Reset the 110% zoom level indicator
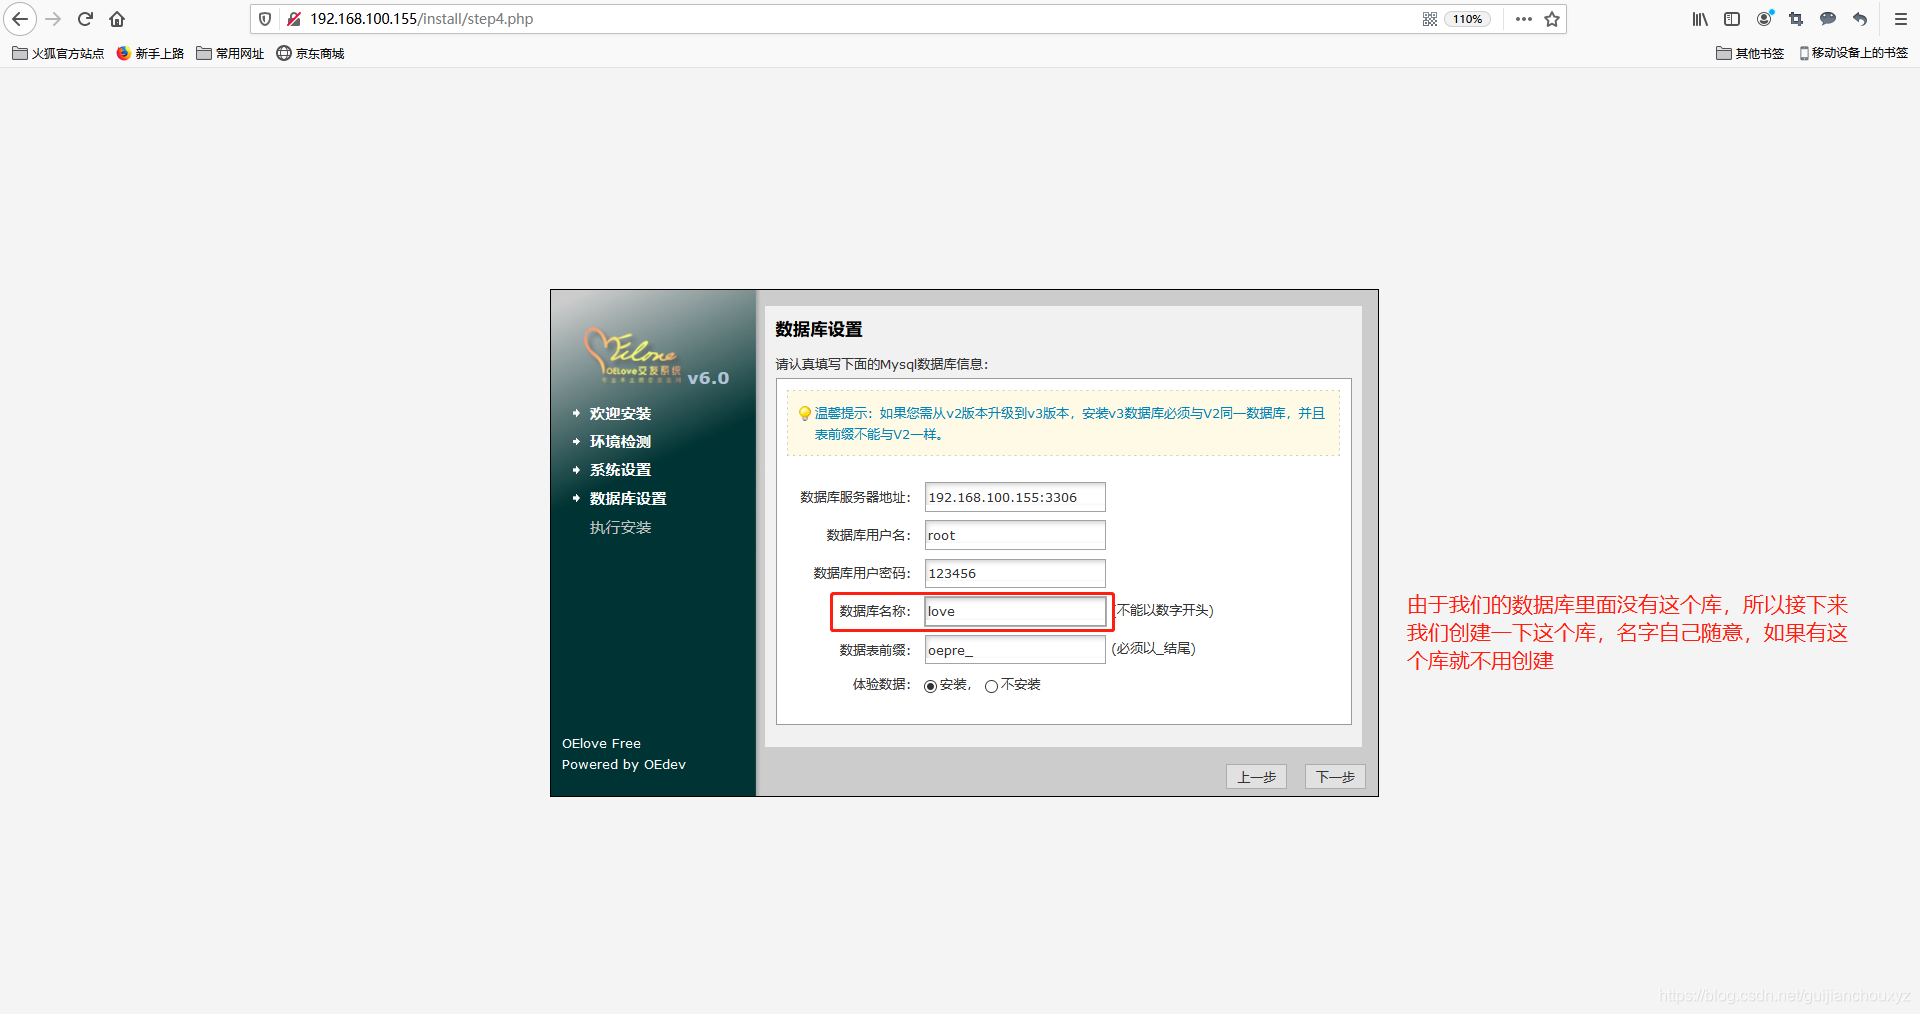Viewport: 1920px width, 1014px height. tap(1467, 19)
